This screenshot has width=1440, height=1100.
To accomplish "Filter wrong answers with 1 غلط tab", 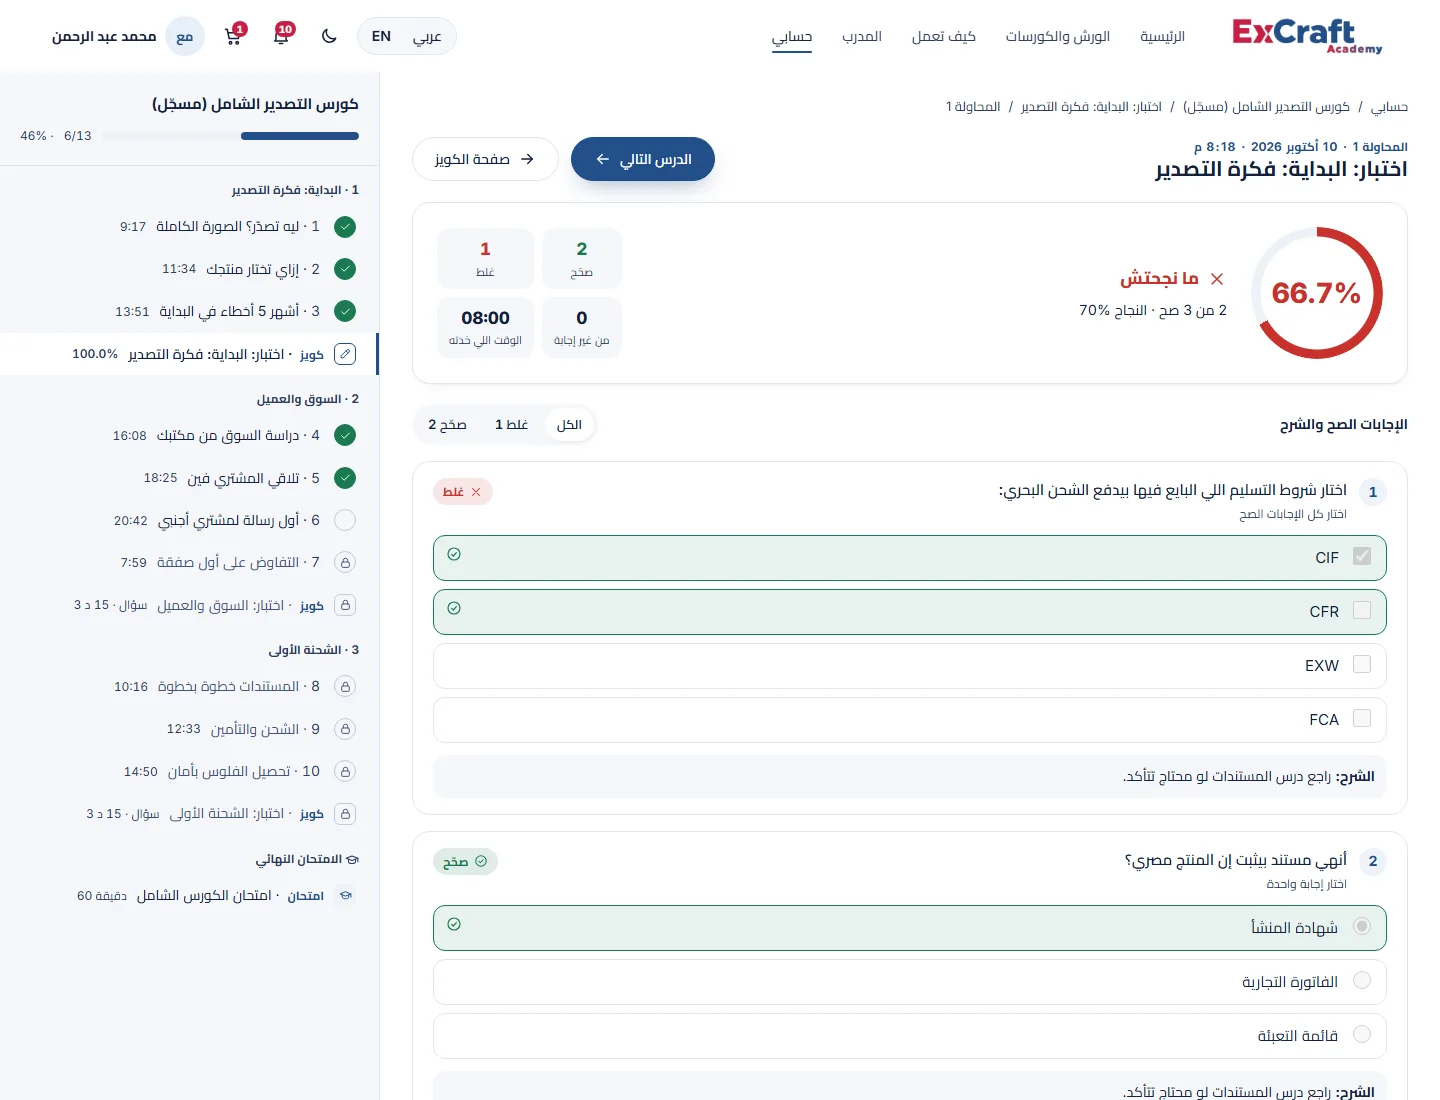I will coord(511,425).
